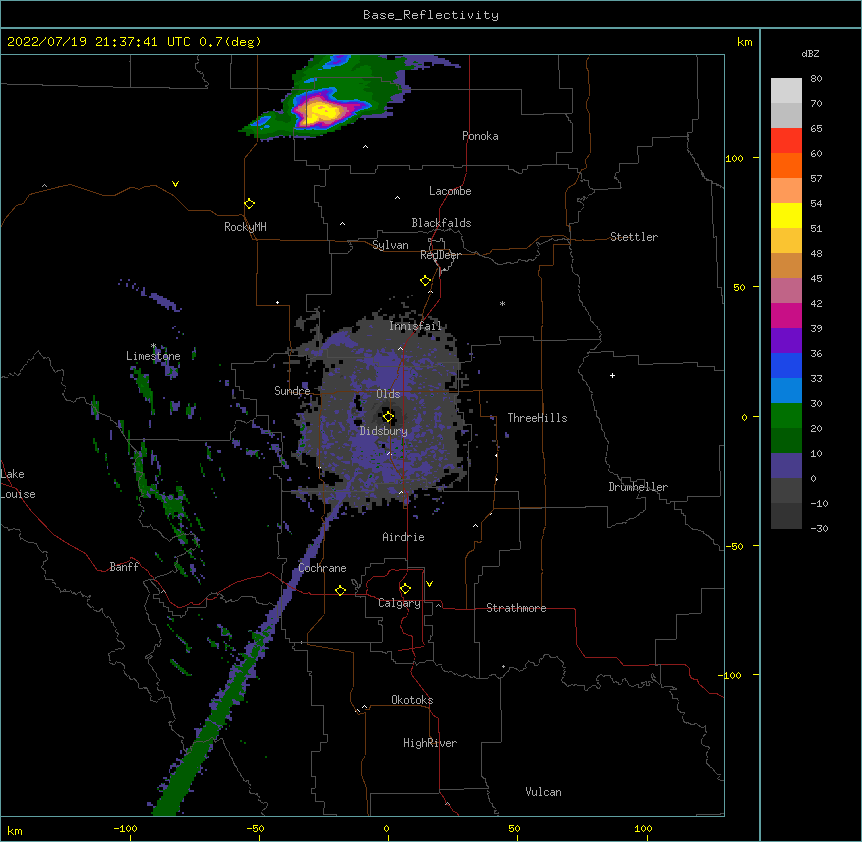862x842 pixels.
Task: Click the yellow station marker near RockyMH
Action: point(249,204)
